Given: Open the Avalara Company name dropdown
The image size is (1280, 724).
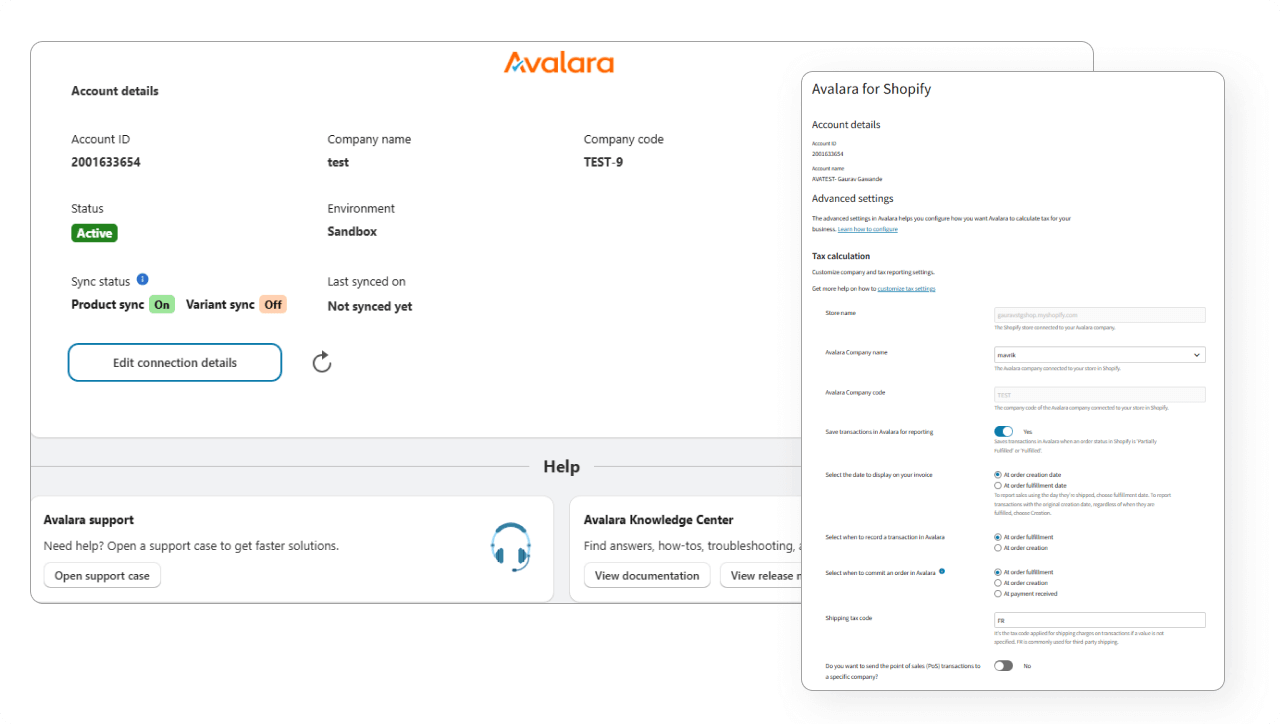Looking at the screenshot, I should (x=1099, y=354).
